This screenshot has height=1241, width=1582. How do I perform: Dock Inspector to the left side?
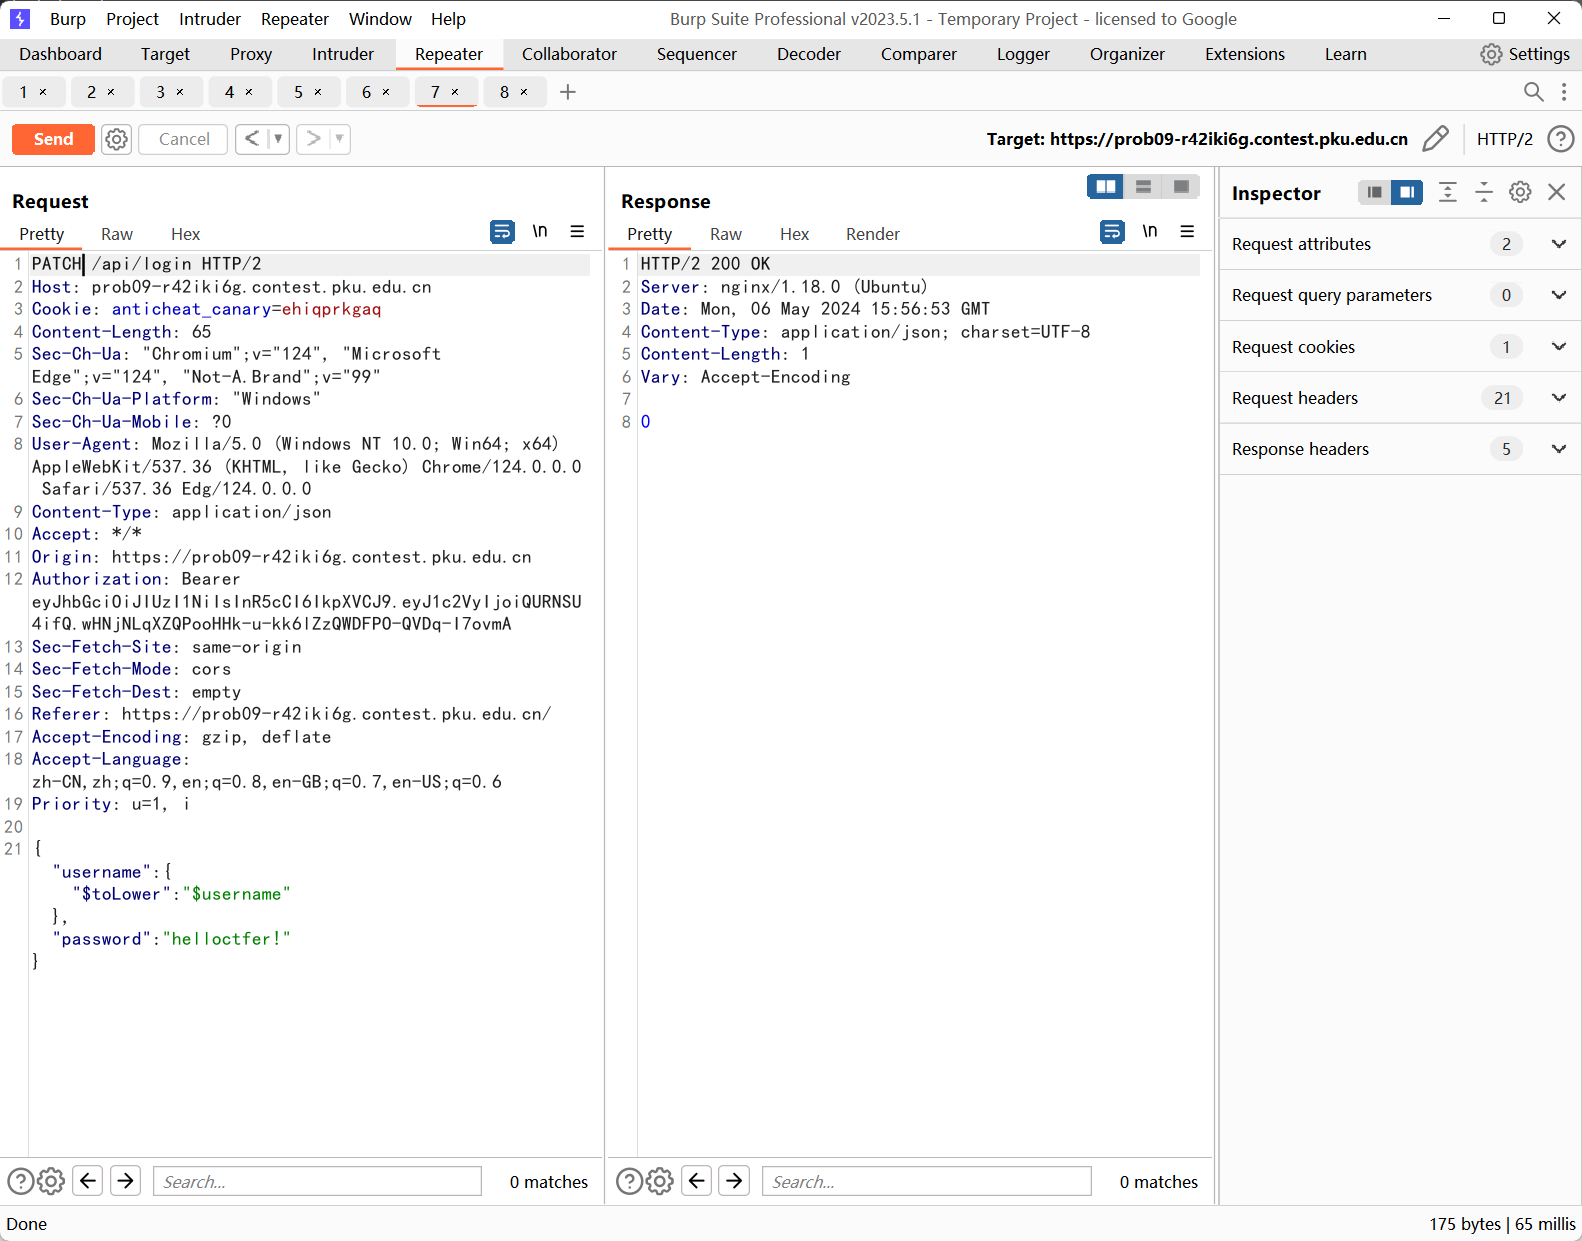[x=1375, y=192]
